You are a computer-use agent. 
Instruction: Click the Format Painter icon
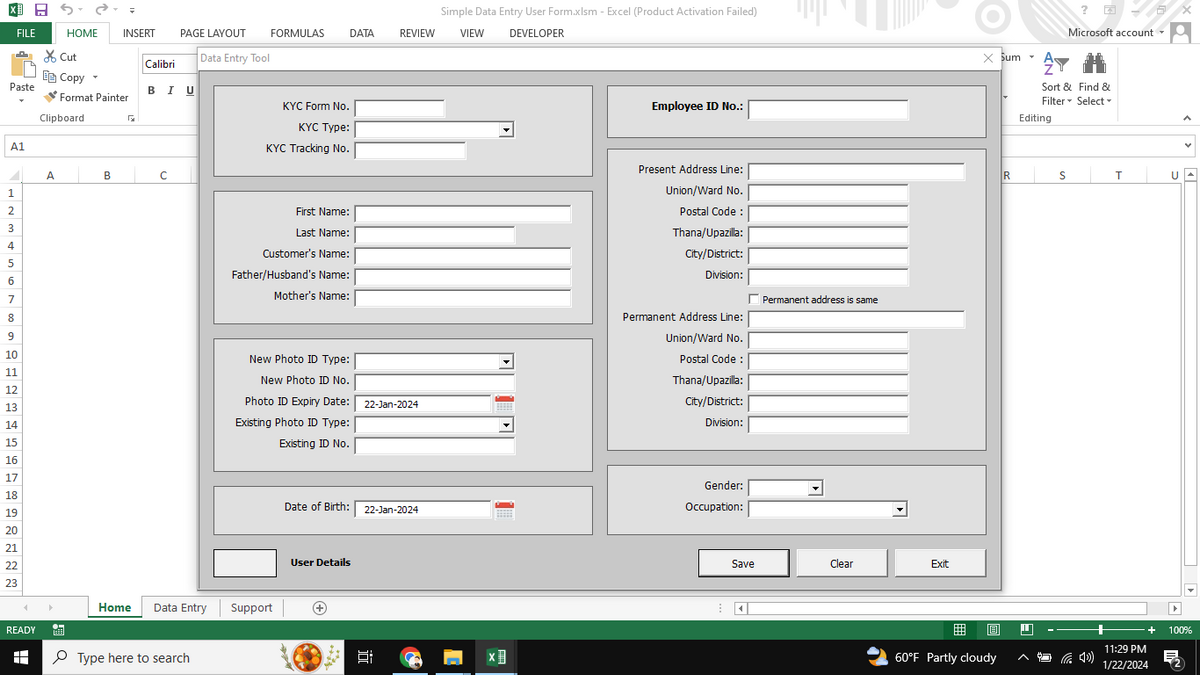pyautogui.click(x=50, y=97)
